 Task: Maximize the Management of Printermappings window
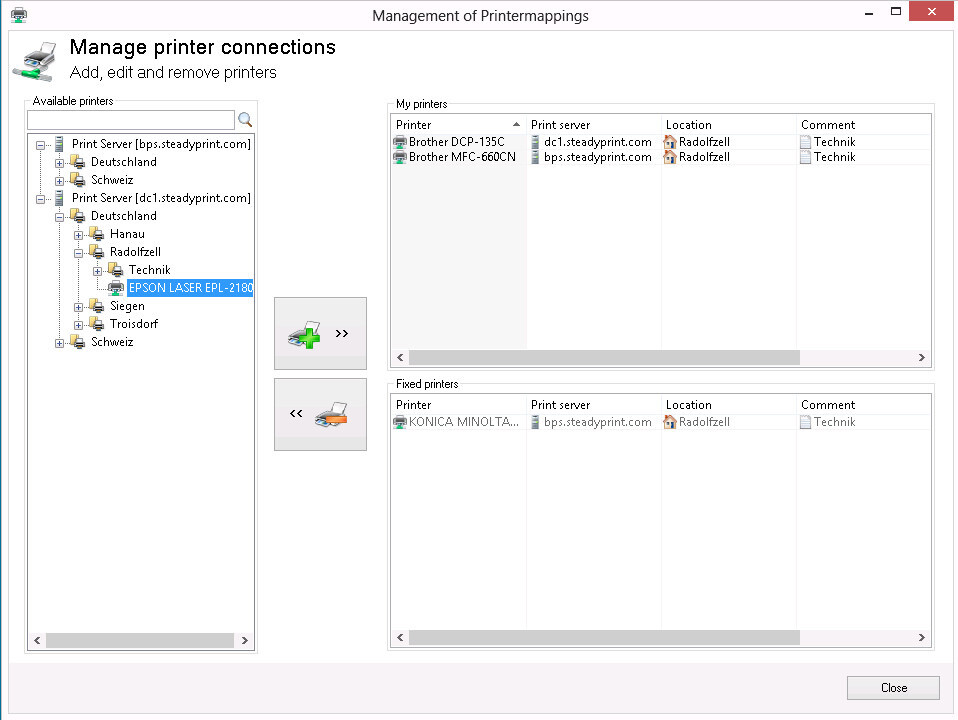896,11
